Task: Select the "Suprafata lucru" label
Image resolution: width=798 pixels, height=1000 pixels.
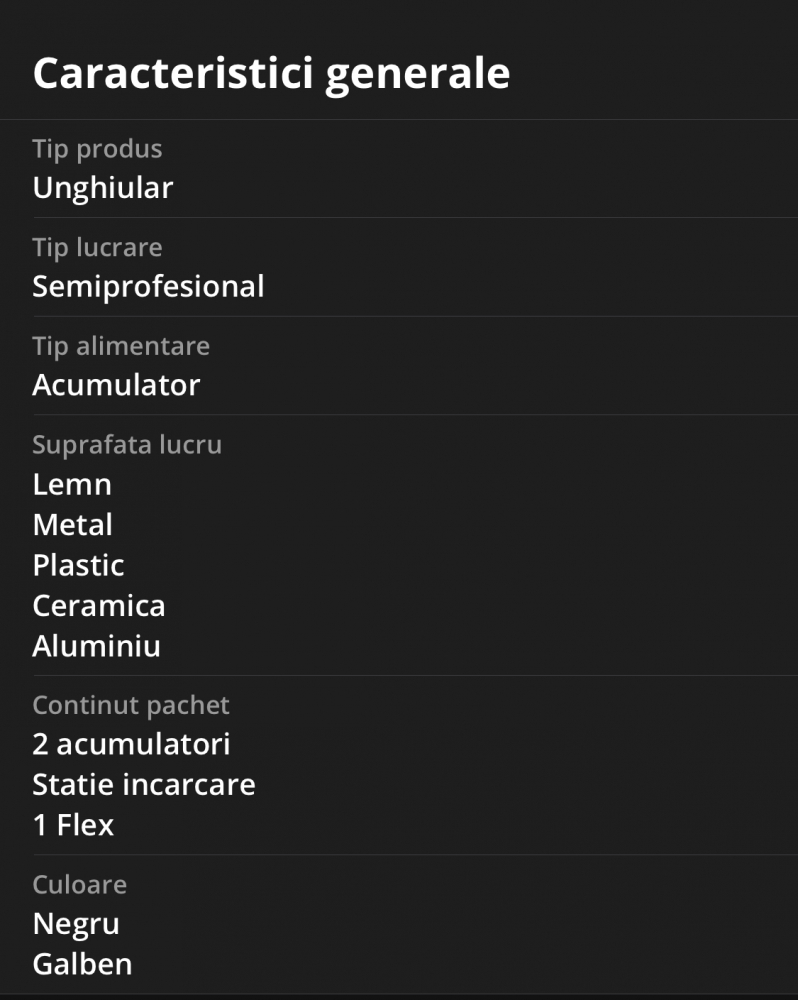Action: (127, 445)
